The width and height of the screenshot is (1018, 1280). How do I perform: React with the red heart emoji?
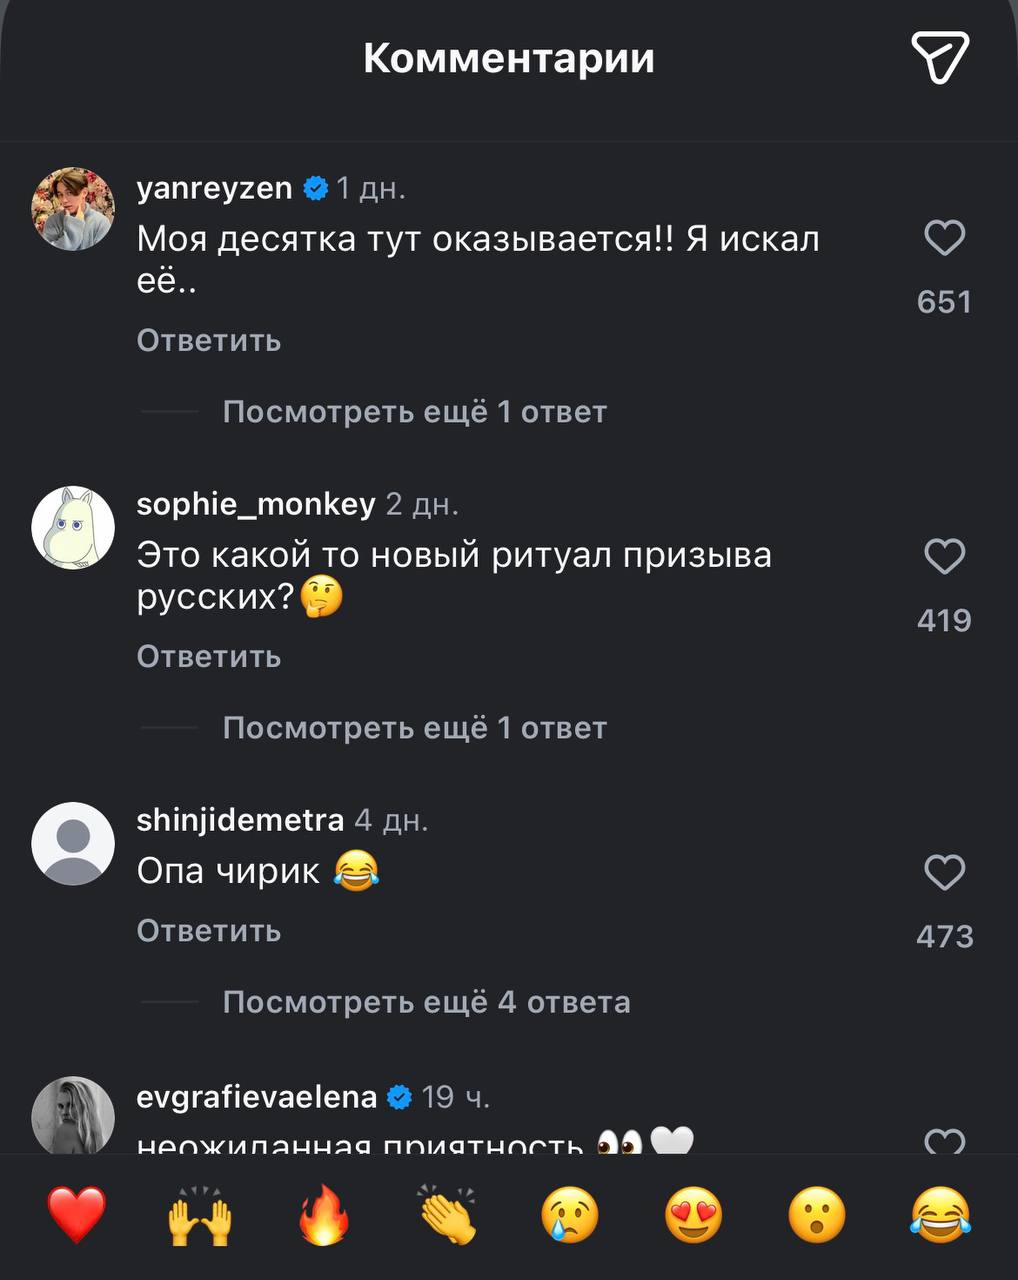[77, 1215]
